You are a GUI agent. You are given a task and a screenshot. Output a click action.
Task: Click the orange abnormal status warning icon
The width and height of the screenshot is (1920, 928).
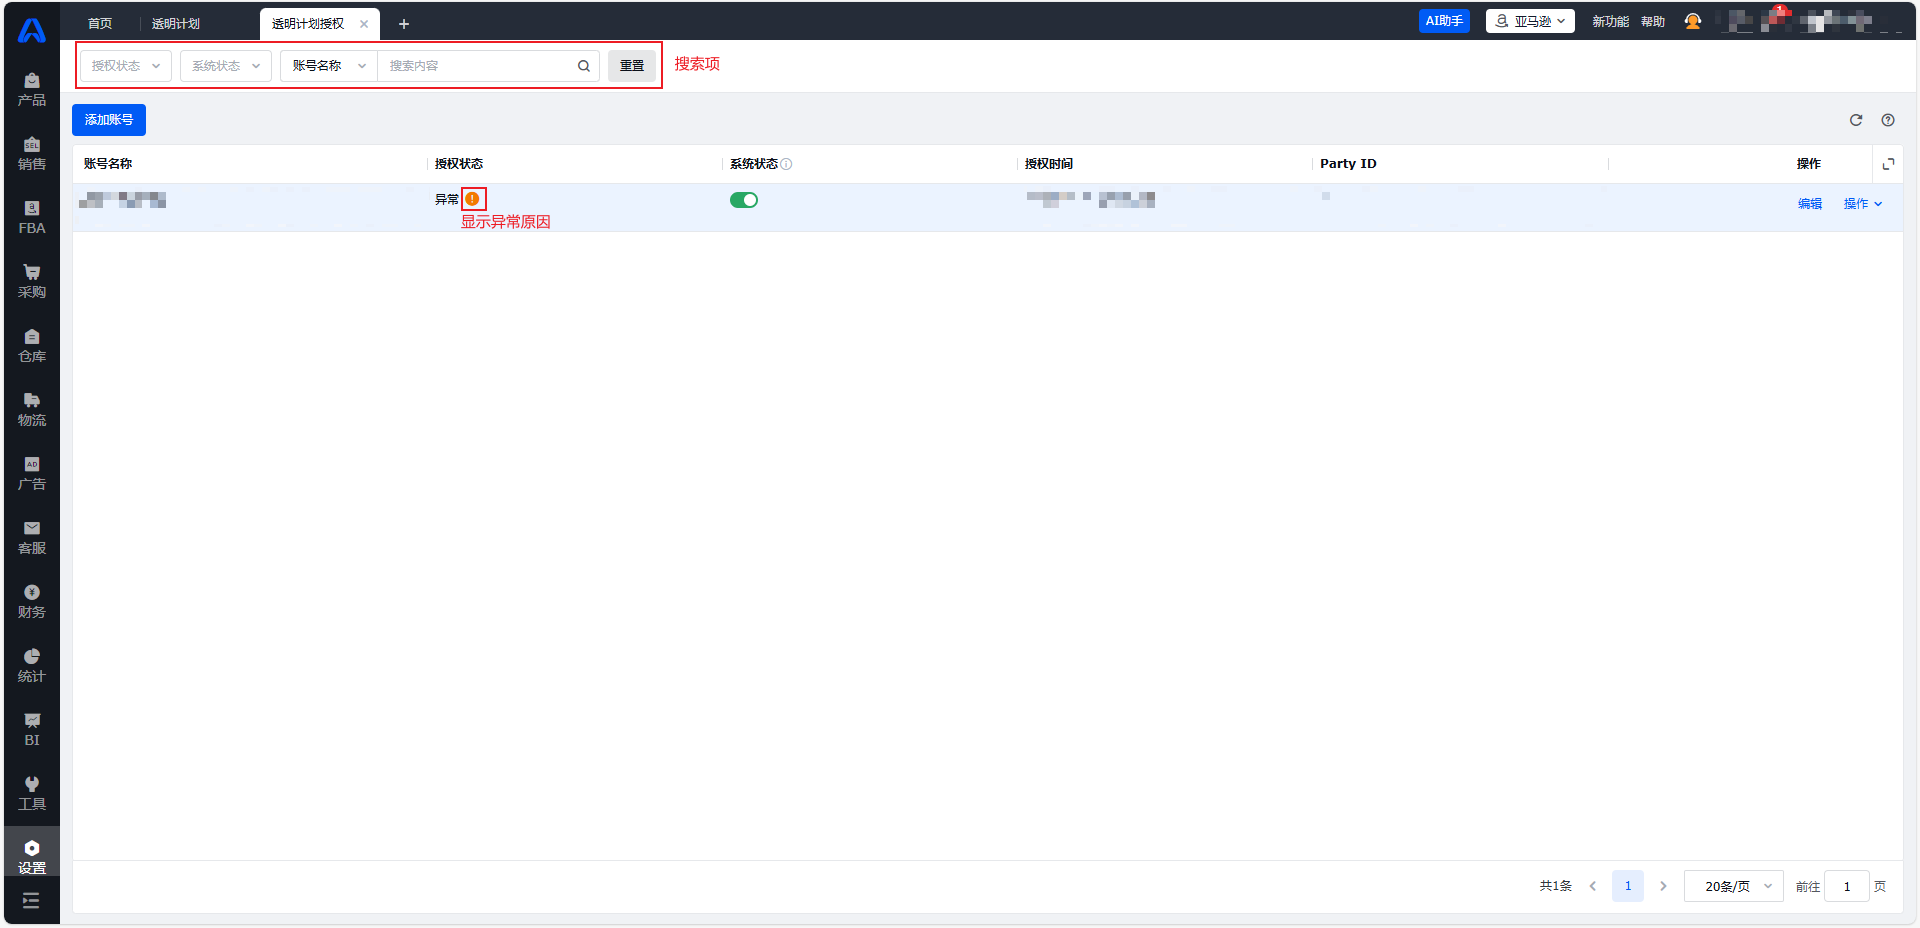pos(472,199)
